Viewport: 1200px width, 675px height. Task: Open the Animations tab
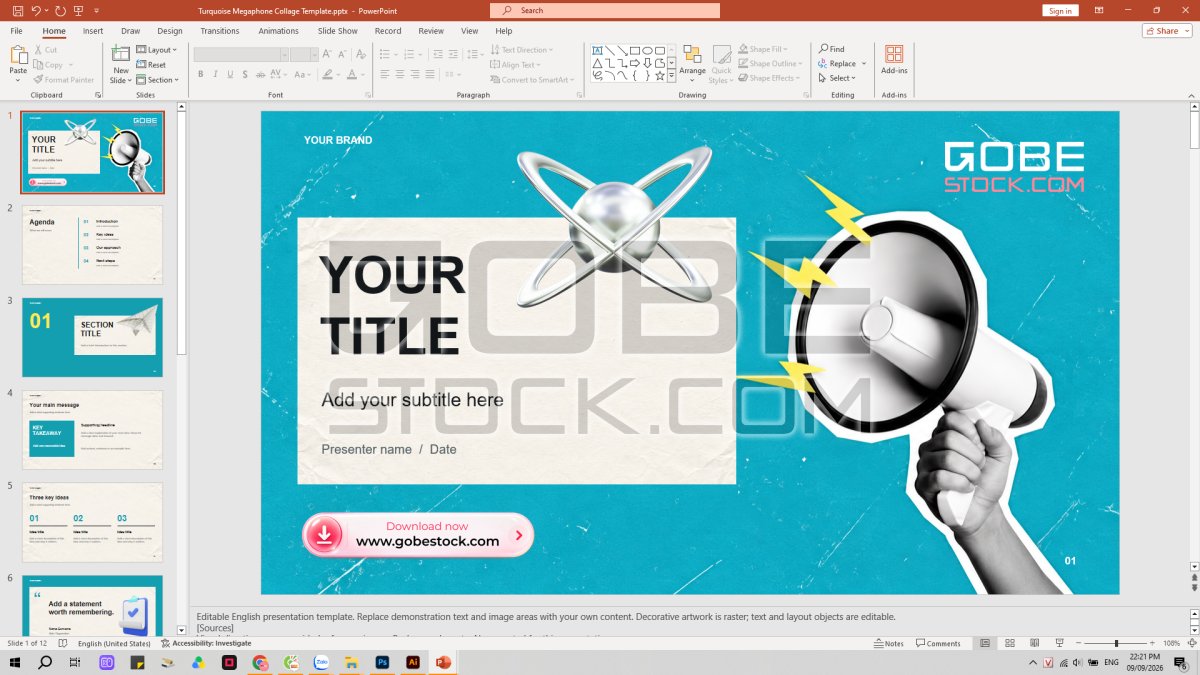279,31
